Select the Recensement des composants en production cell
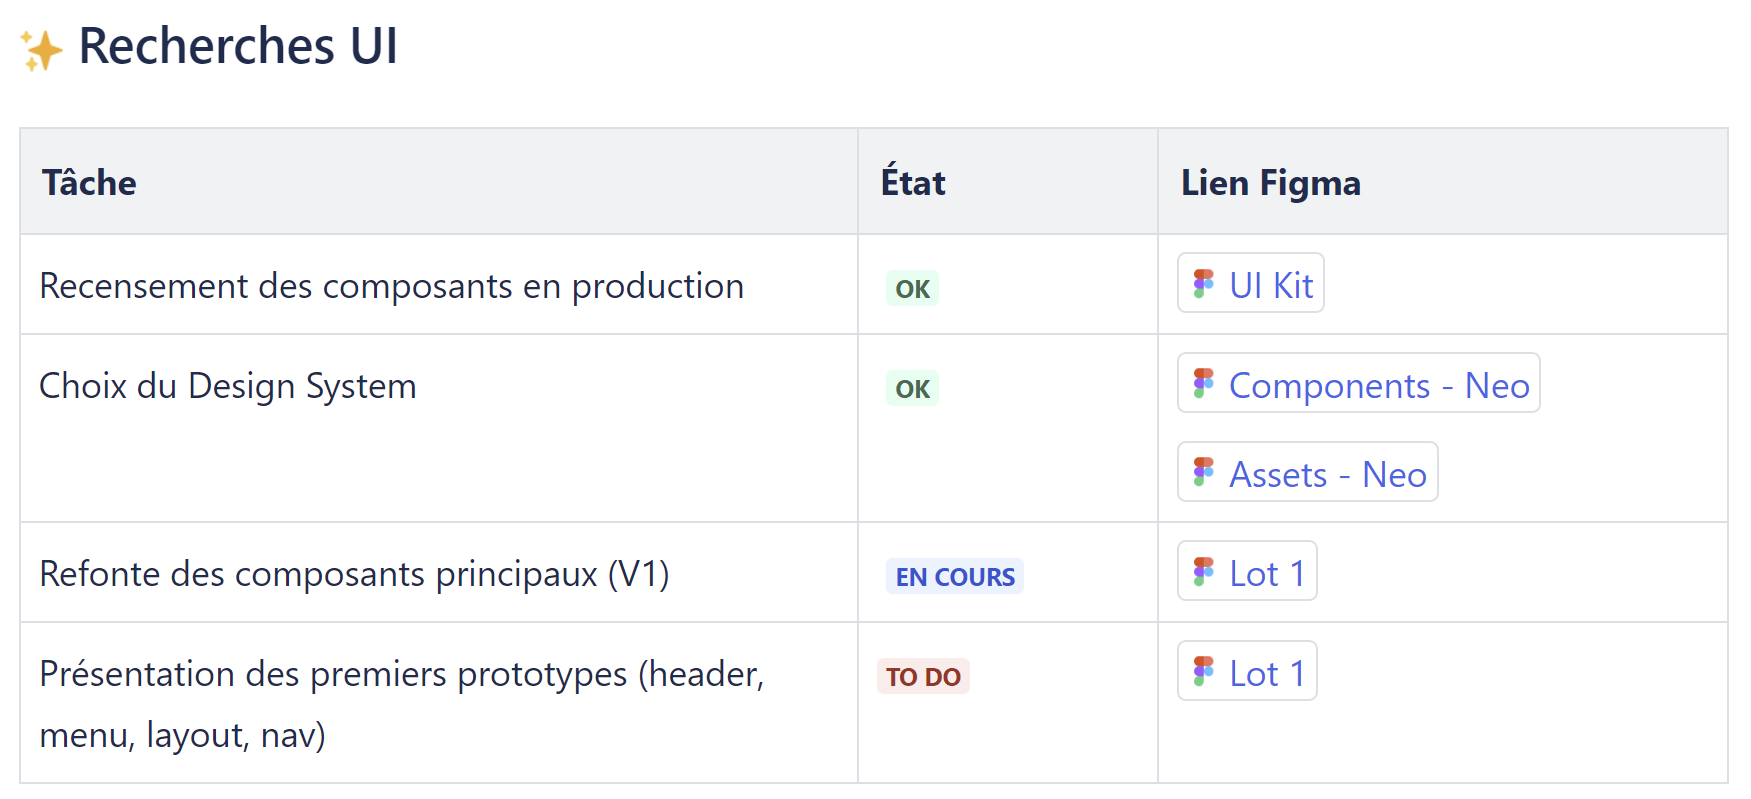 pos(391,286)
